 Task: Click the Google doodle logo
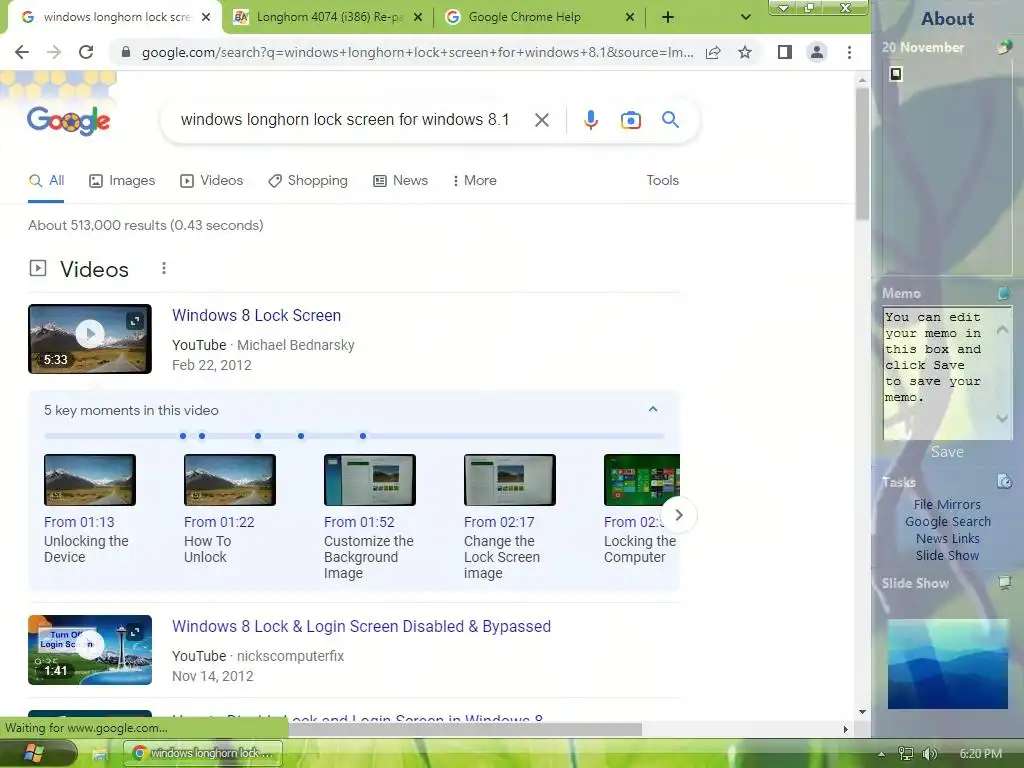tap(69, 120)
